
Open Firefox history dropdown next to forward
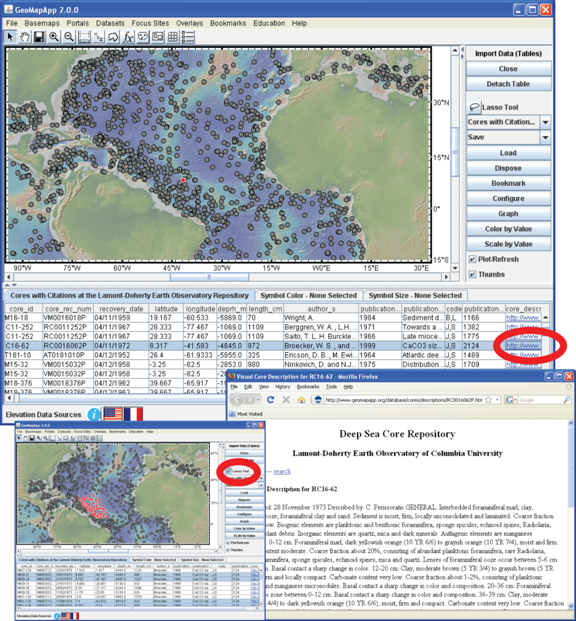pyautogui.click(x=259, y=400)
